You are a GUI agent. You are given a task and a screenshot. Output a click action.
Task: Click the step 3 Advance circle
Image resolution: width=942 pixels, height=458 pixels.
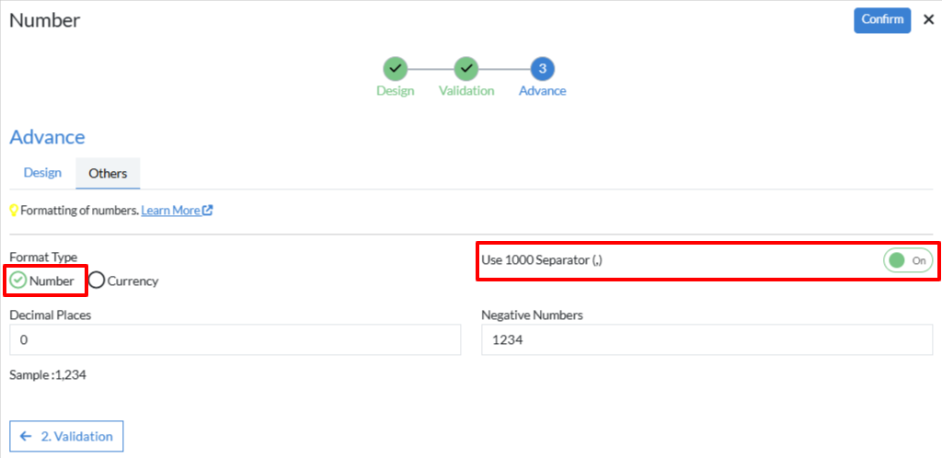pyautogui.click(x=542, y=68)
